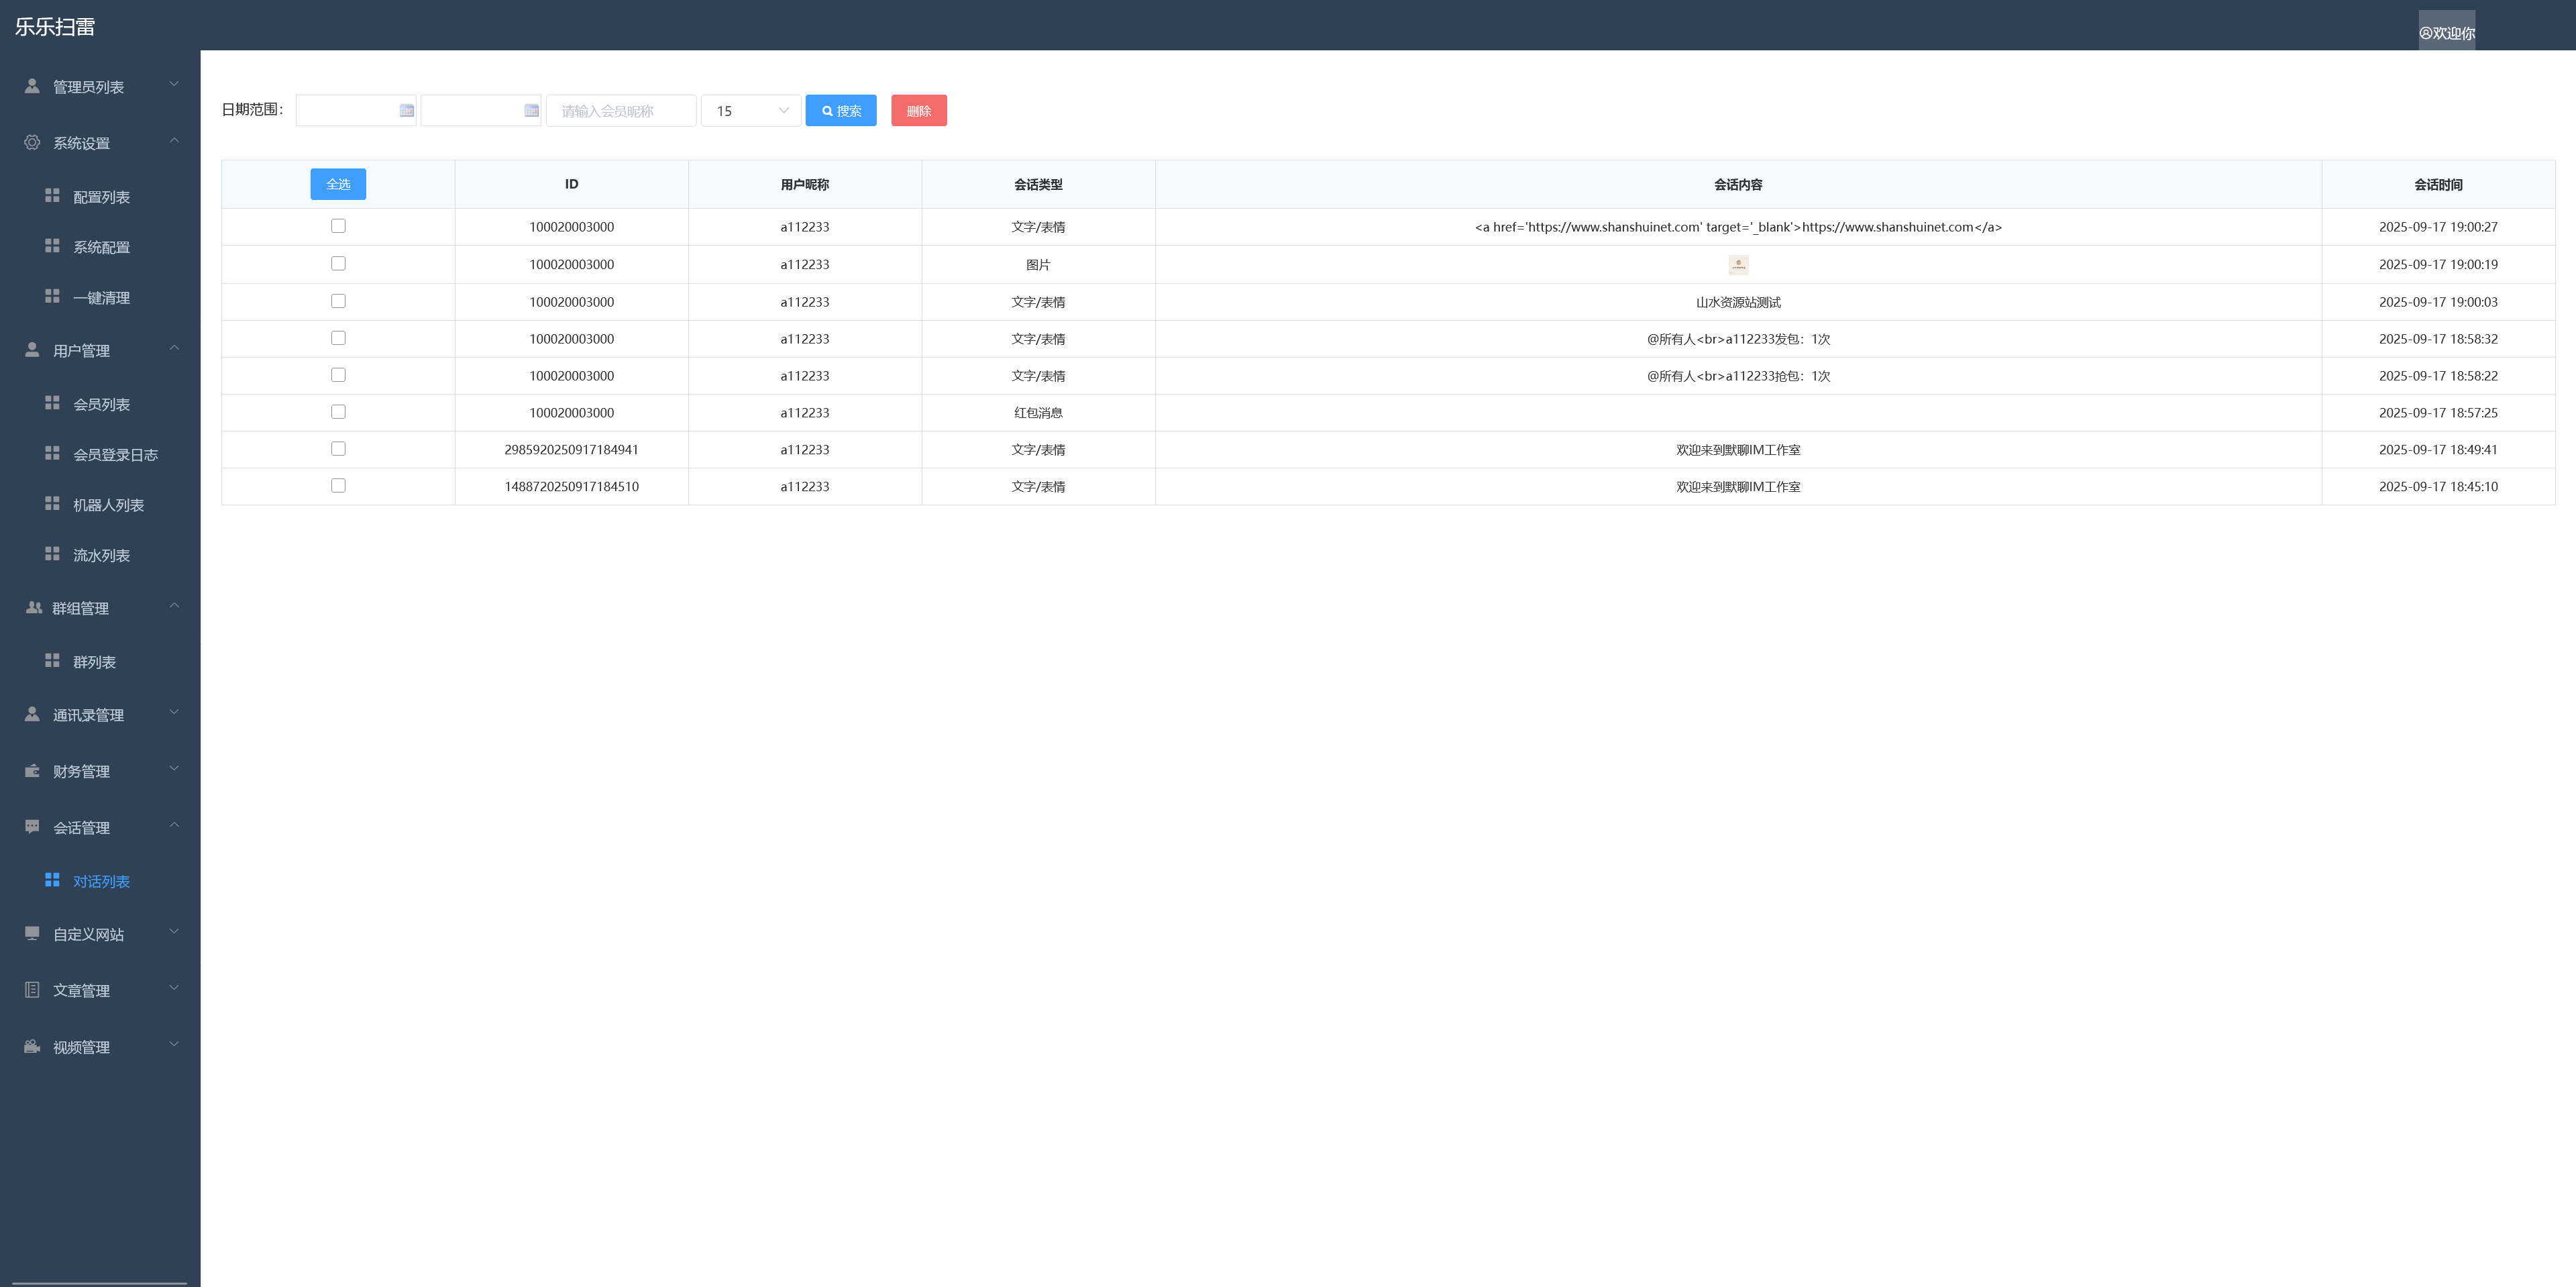Open the 会员登录日志 menu item

point(115,455)
